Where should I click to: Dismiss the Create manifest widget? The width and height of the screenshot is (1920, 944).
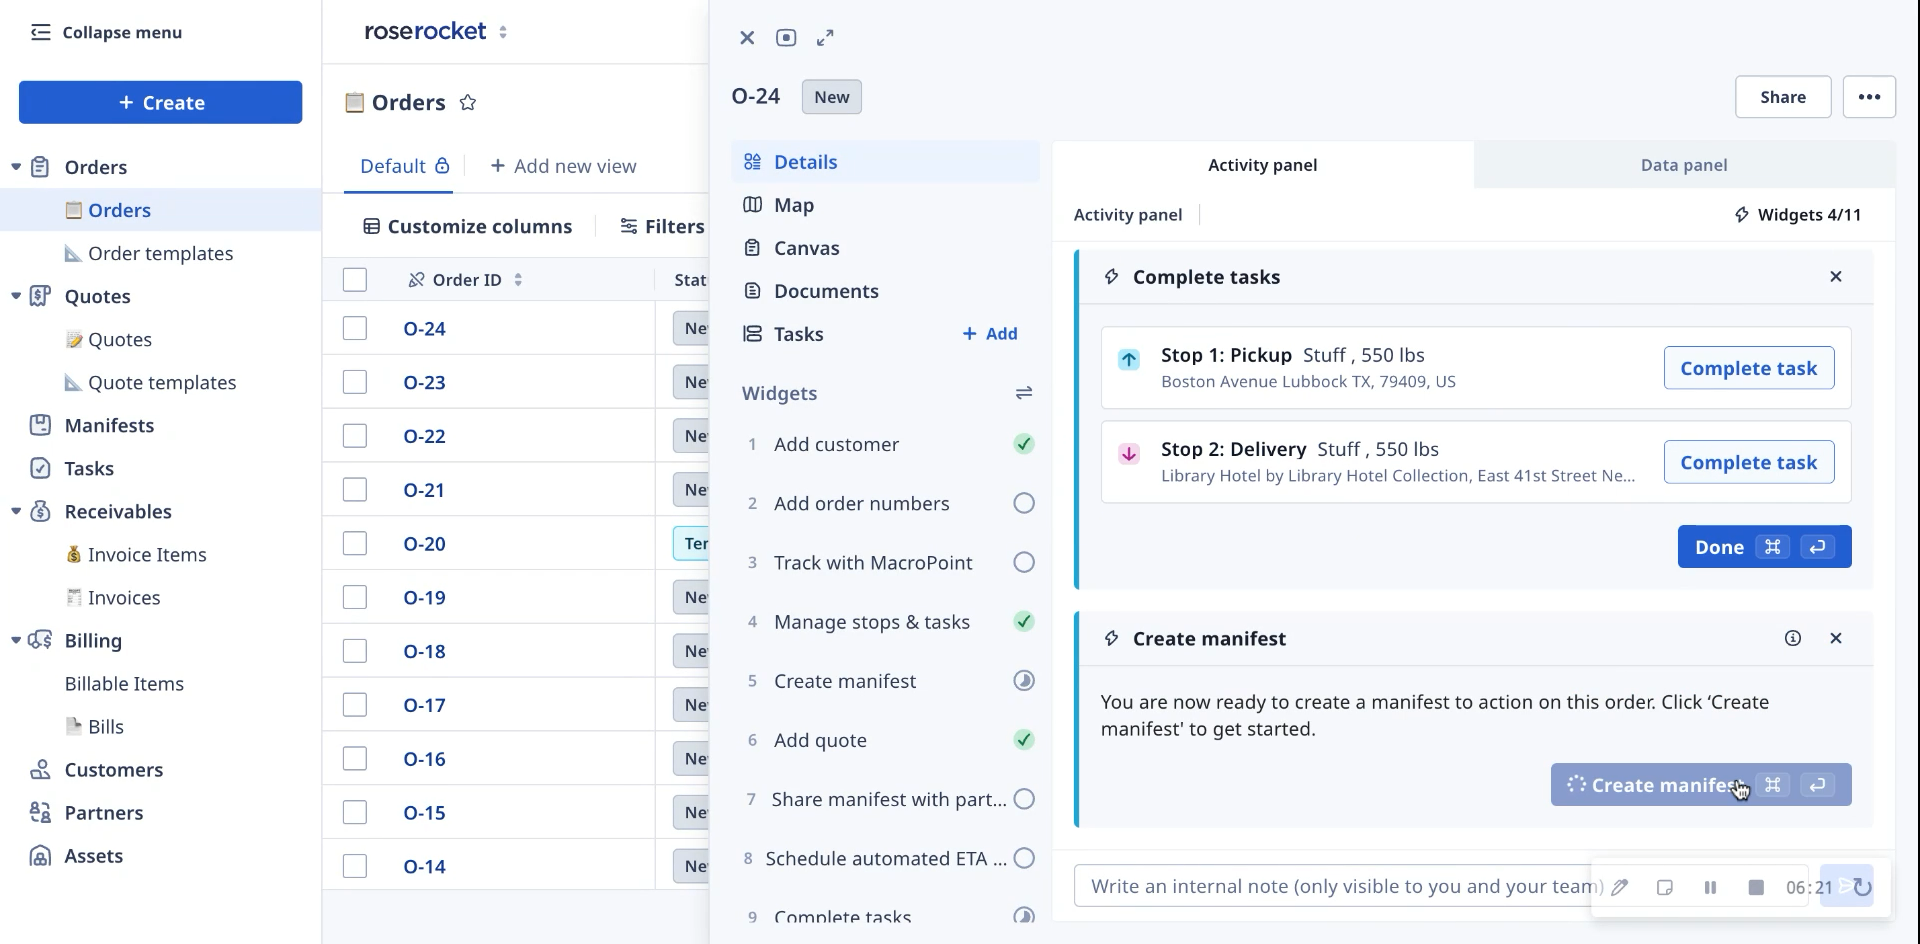[x=1836, y=638]
